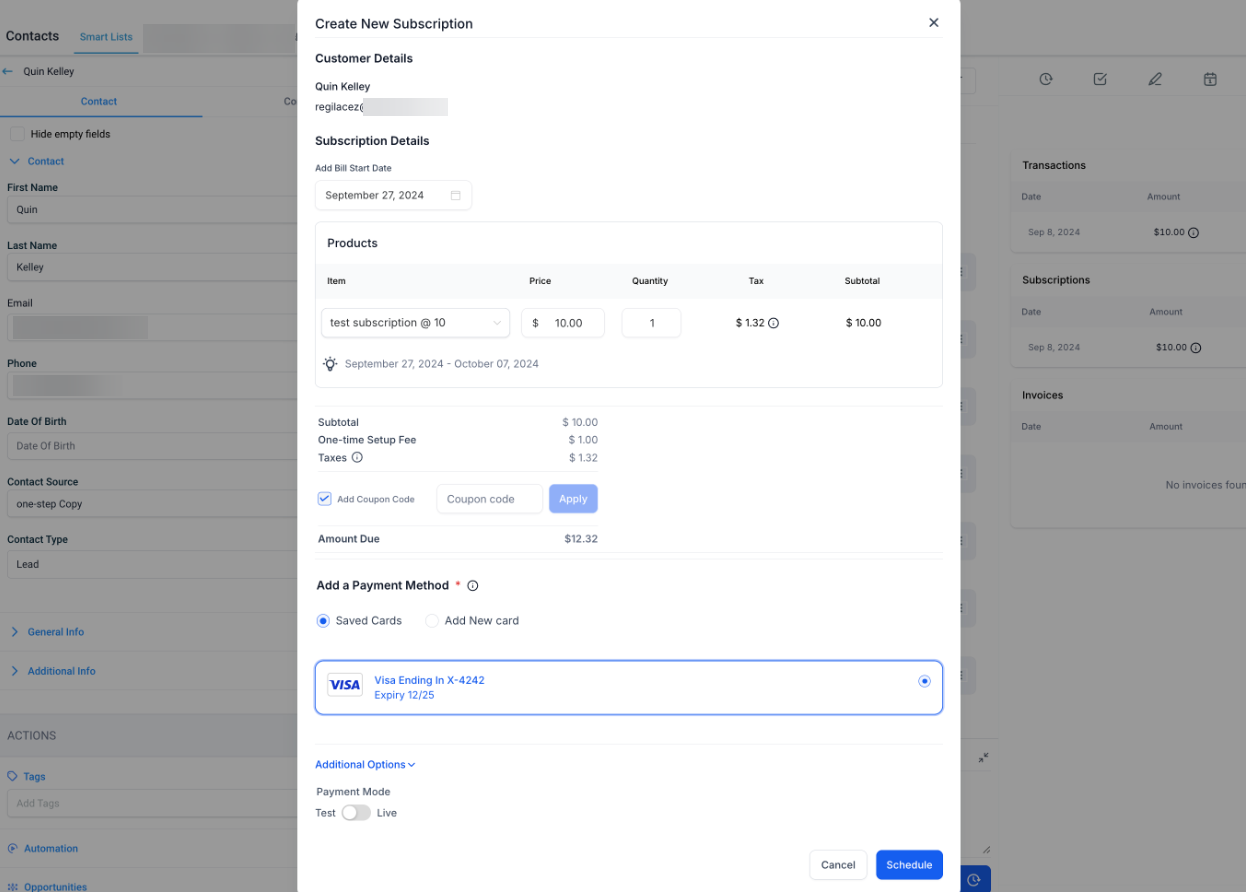Image resolution: width=1246 pixels, height=892 pixels.
Task: Enable the Hide empty fields checkbox
Action: 17,134
